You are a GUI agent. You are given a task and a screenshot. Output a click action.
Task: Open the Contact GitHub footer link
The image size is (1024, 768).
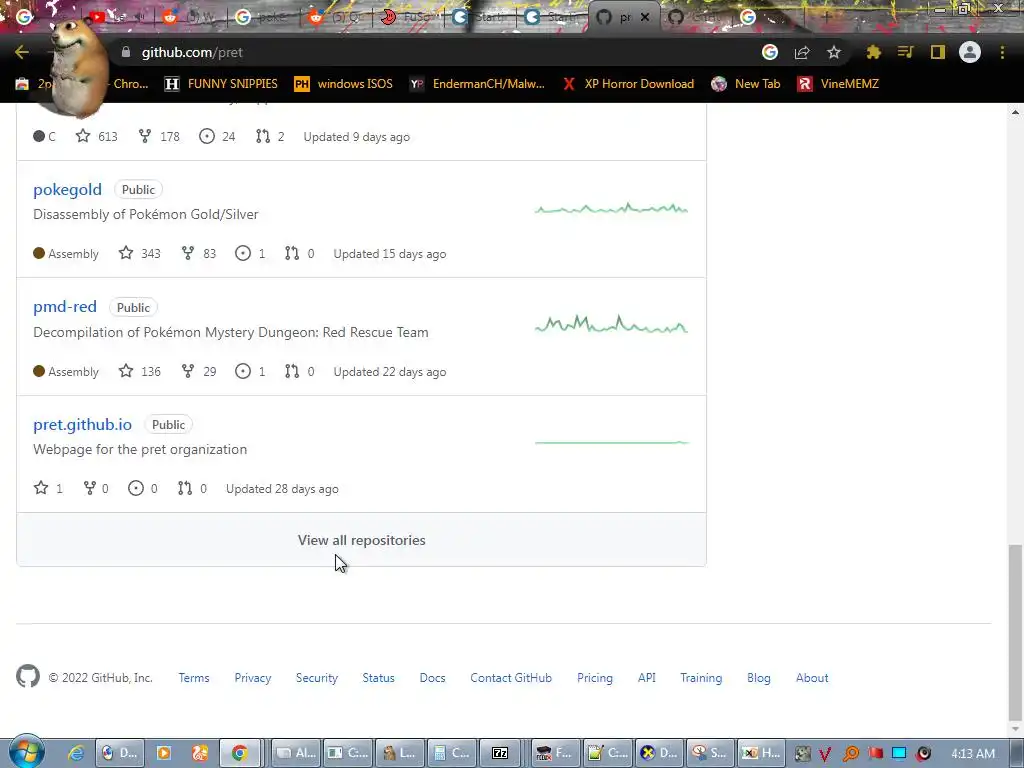[511, 678]
